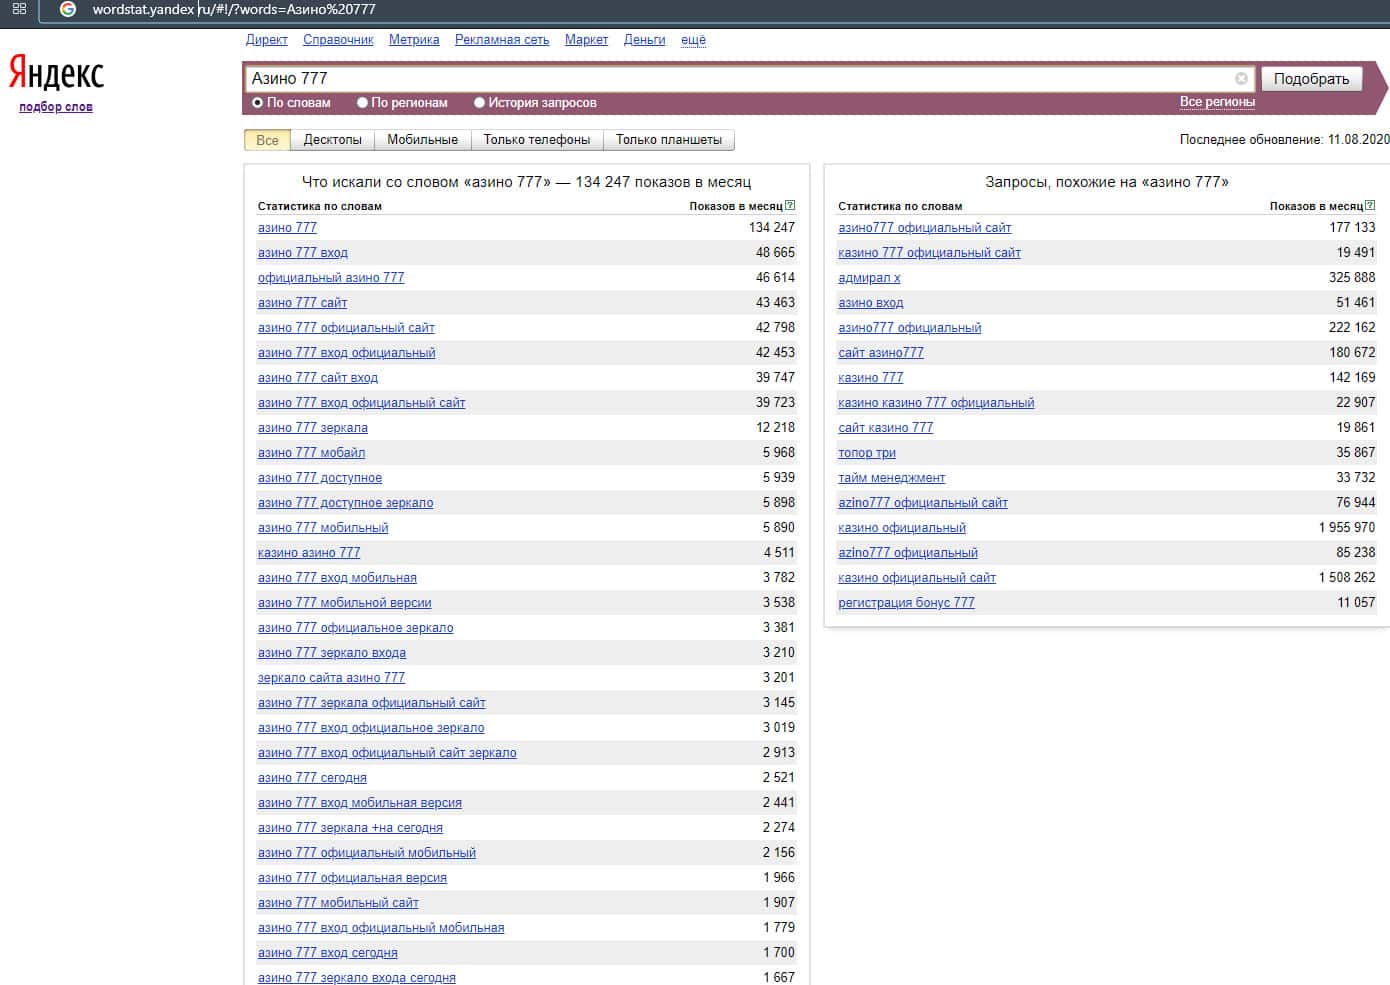This screenshot has height=985, width=1390.
Task: Switch to the 'Мобильные' tab
Action: pos(422,140)
